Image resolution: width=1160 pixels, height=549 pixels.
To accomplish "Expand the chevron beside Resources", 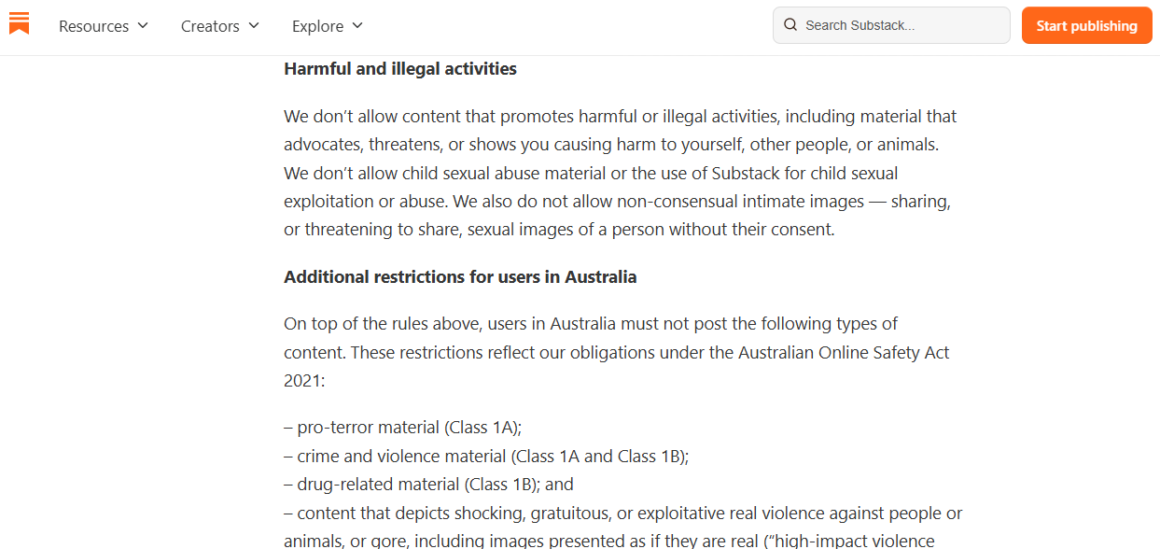I will pos(143,25).
